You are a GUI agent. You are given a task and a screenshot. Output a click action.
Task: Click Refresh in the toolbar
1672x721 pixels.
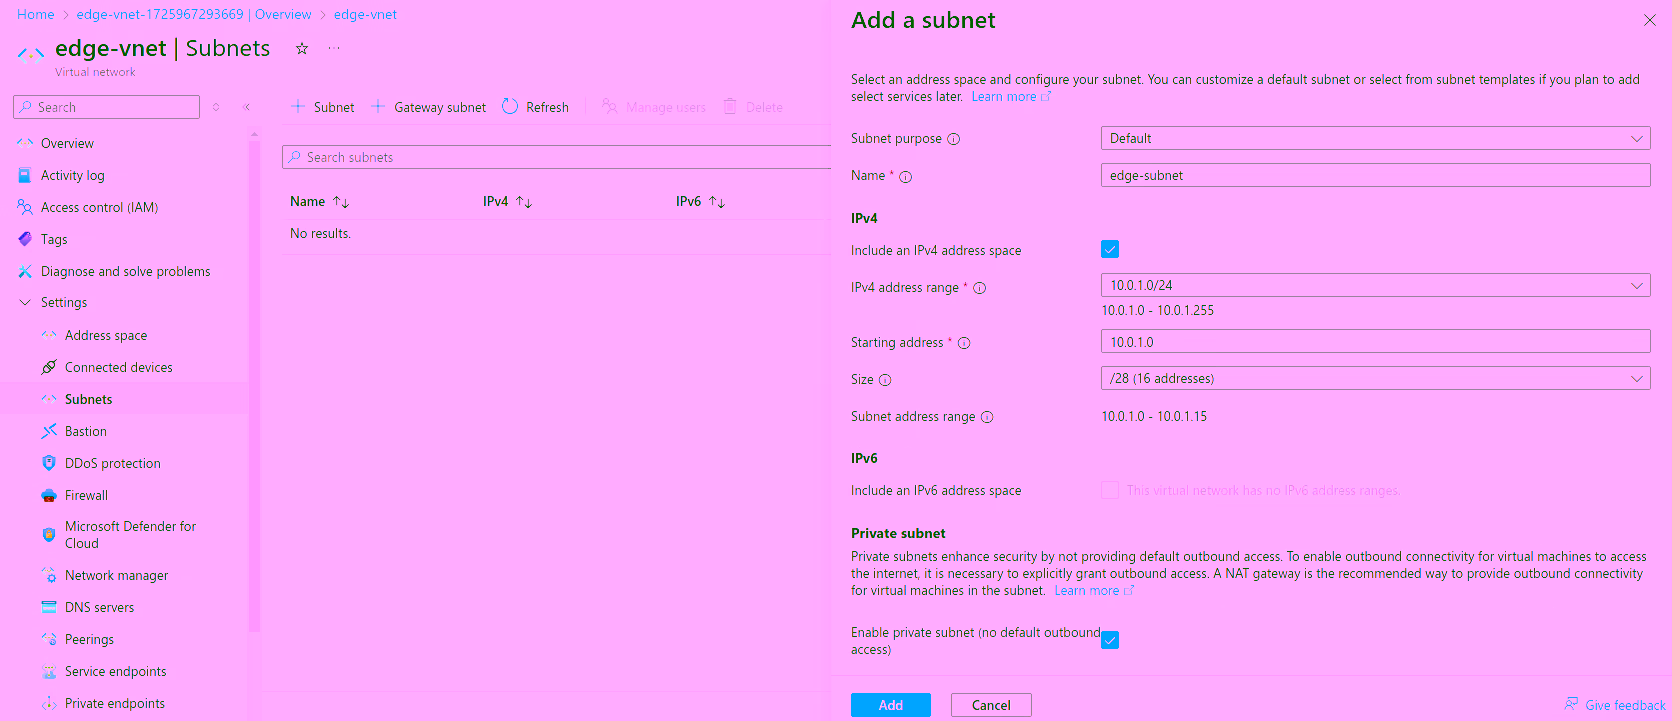pos(535,107)
